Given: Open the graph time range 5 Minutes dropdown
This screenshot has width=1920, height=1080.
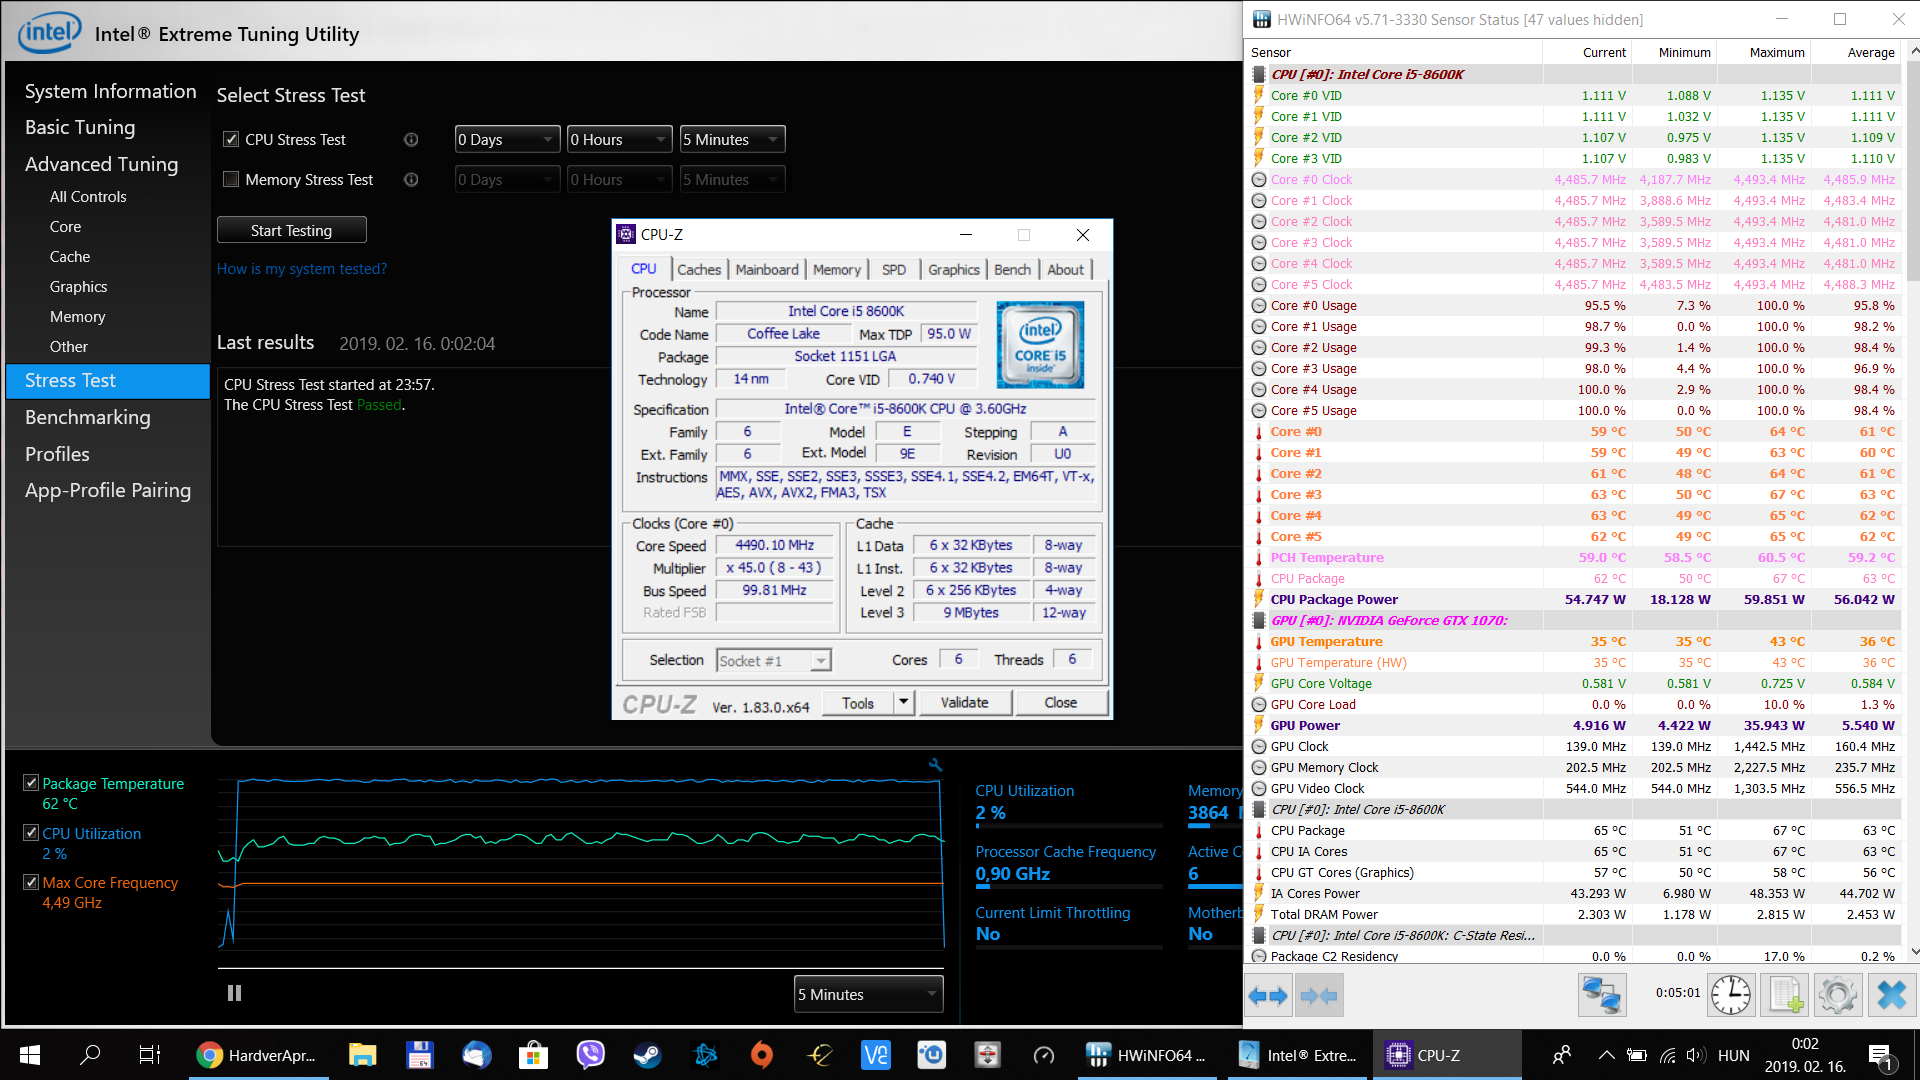Looking at the screenshot, I should tap(868, 994).
